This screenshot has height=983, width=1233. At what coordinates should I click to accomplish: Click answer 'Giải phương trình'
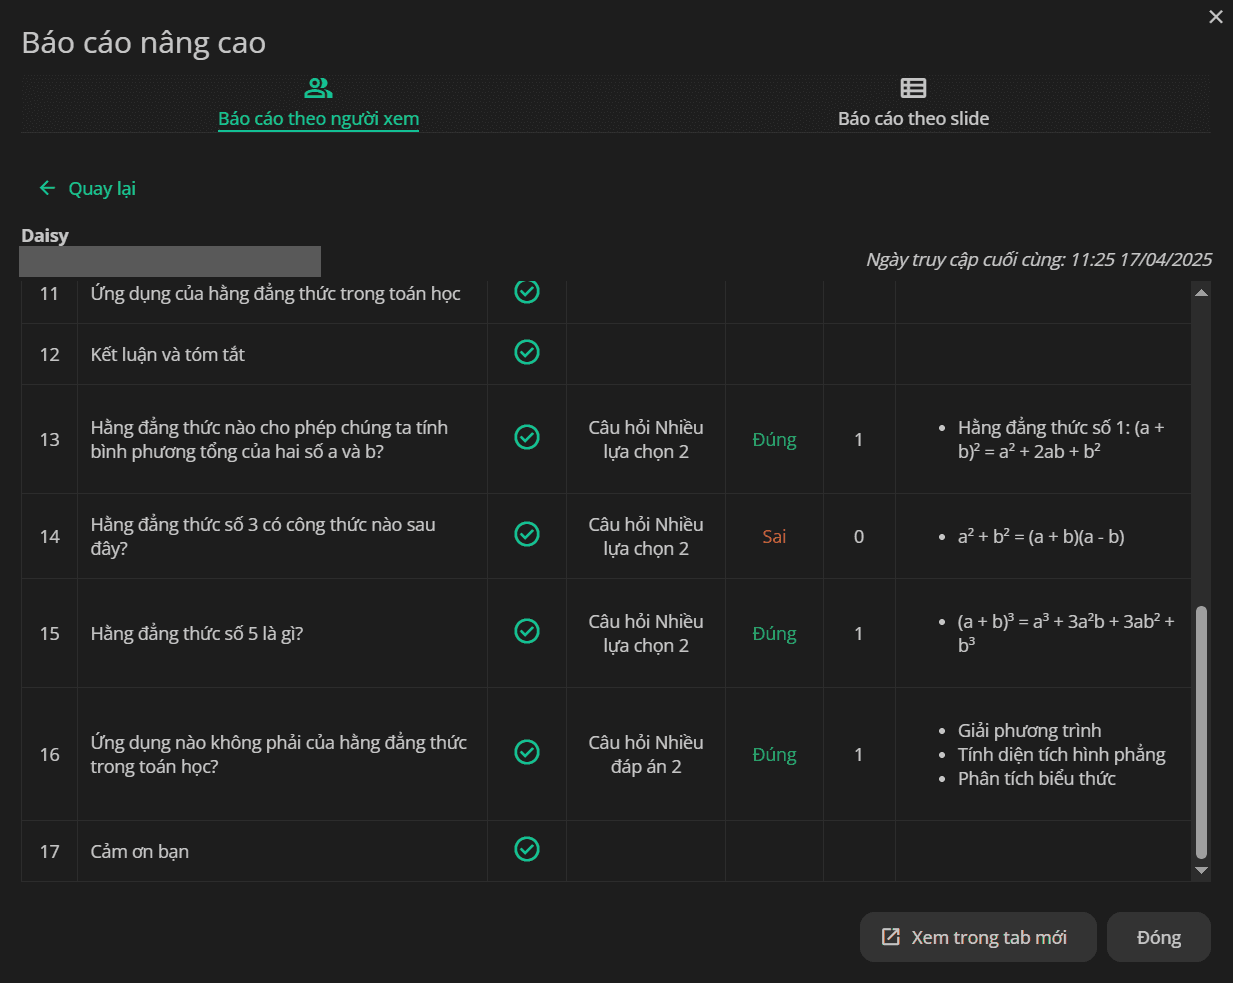tap(1029, 730)
